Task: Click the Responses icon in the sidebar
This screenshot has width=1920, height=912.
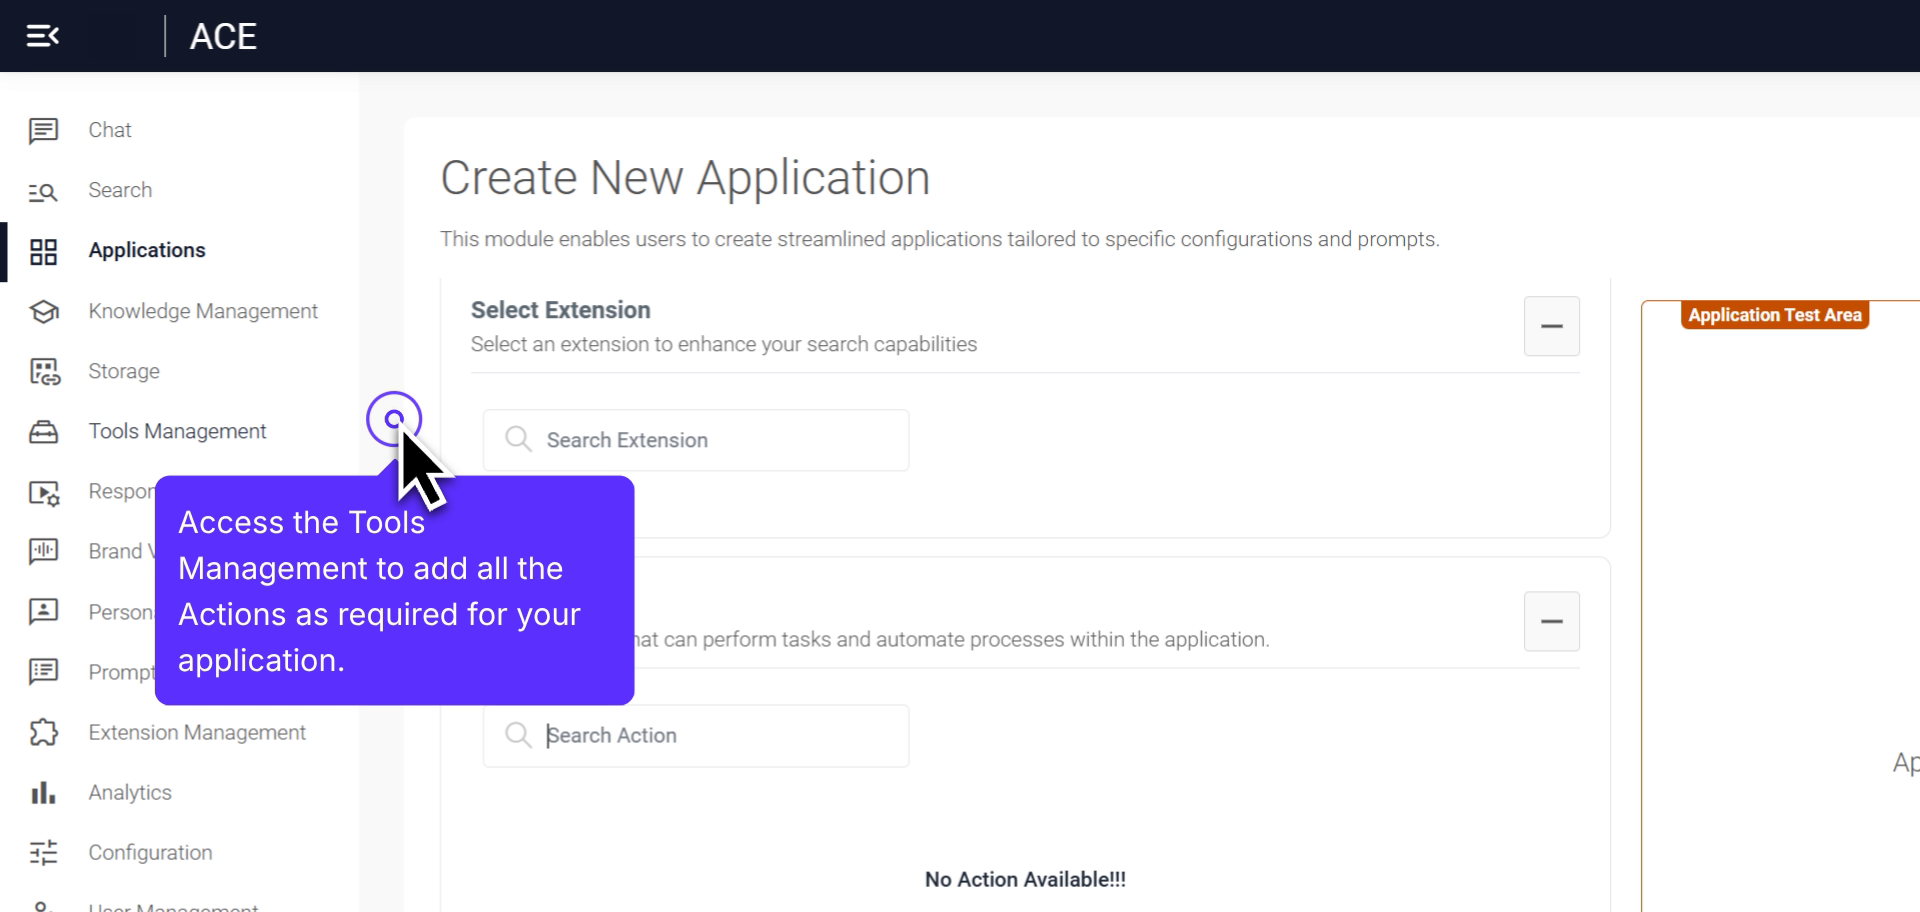Action: tap(43, 491)
